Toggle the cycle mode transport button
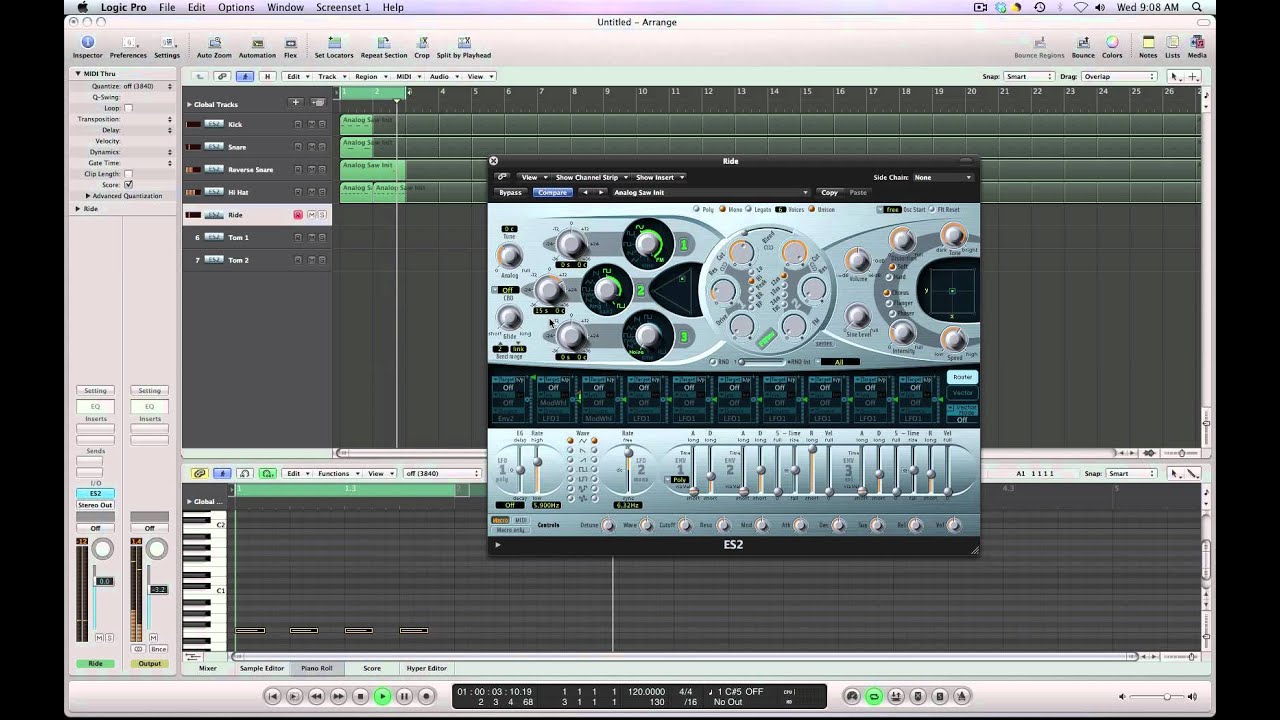 pos(874,696)
